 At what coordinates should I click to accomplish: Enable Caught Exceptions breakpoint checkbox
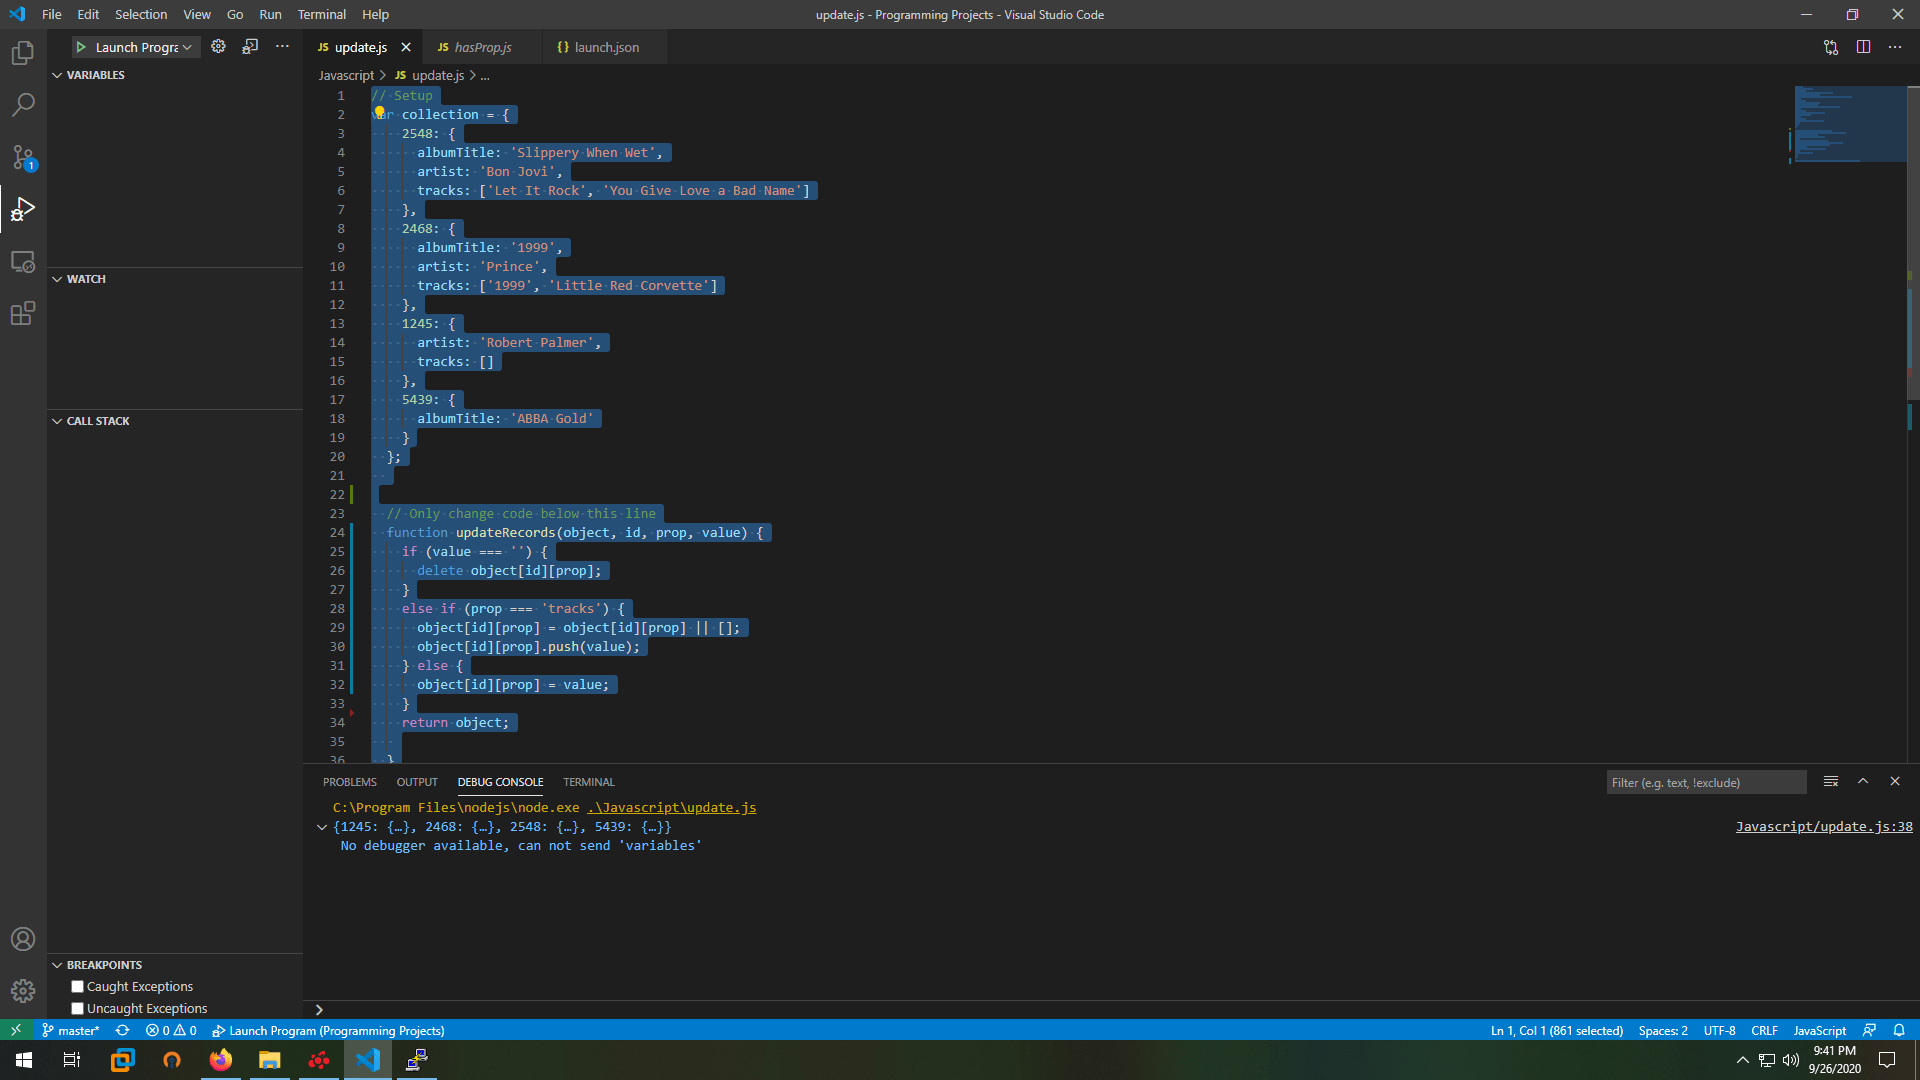click(77, 986)
